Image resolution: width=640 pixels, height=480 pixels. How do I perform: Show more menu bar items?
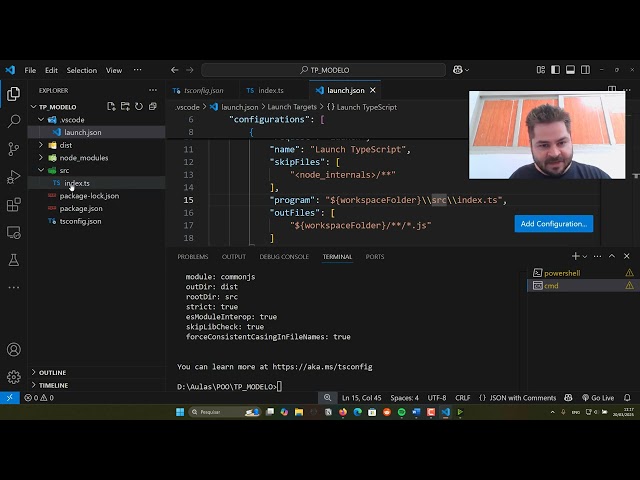coord(138,70)
